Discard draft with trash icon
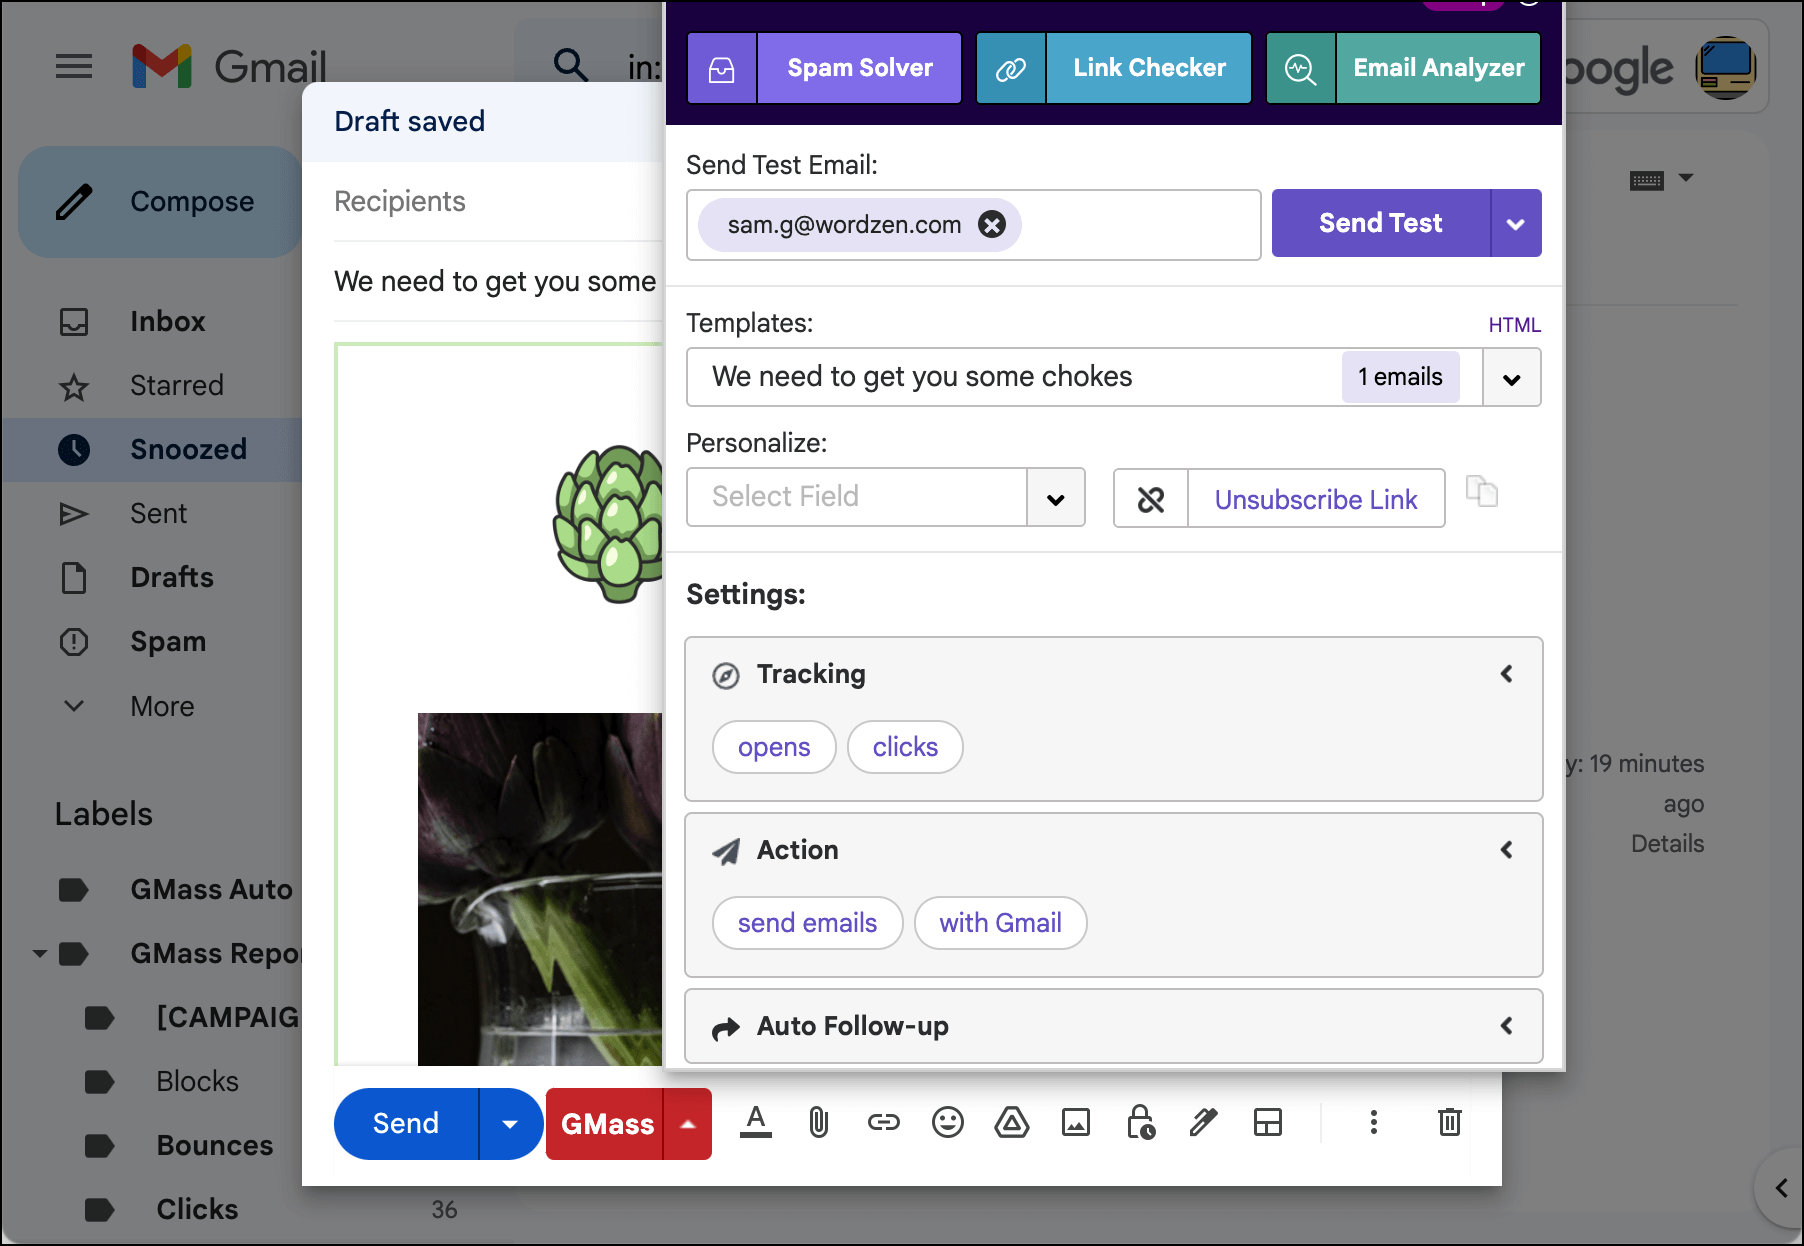 [x=1450, y=1123]
